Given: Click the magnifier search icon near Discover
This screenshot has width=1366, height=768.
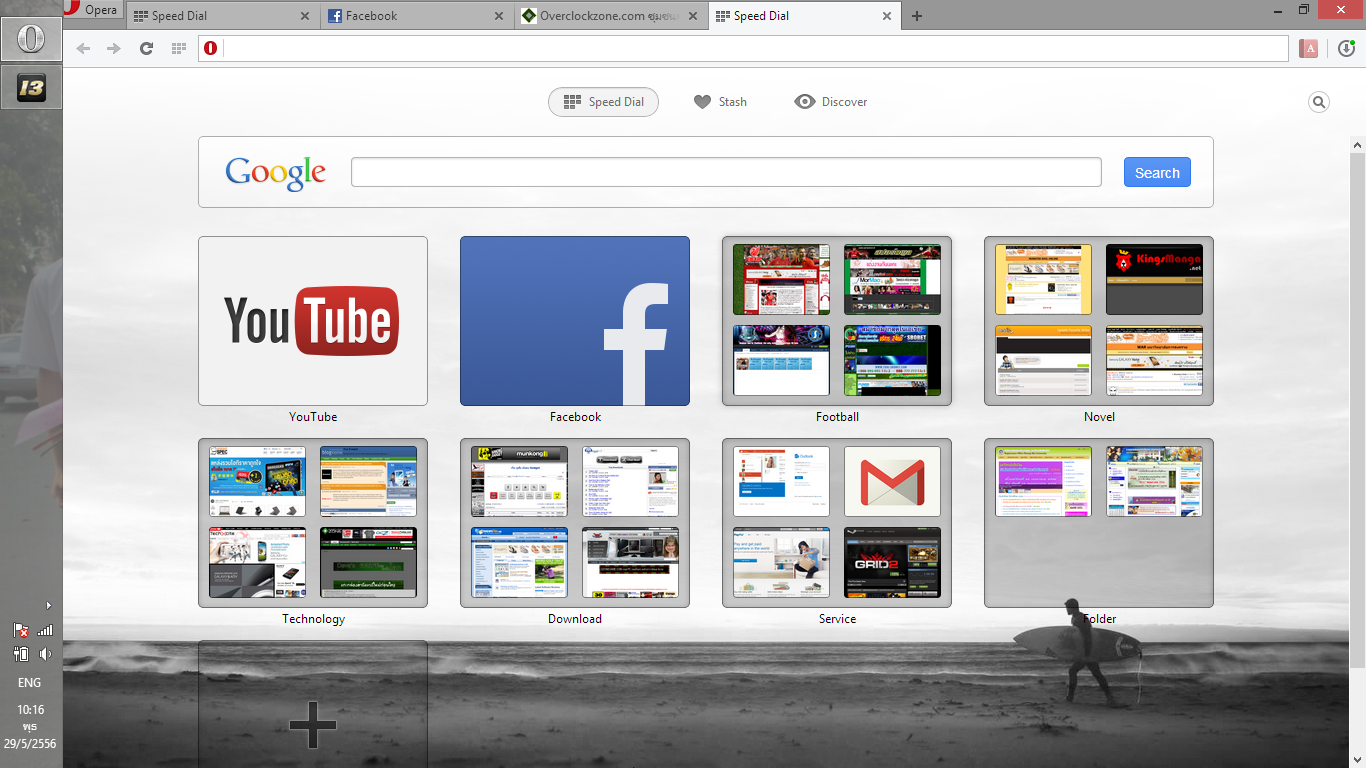Looking at the screenshot, I should click(1319, 102).
